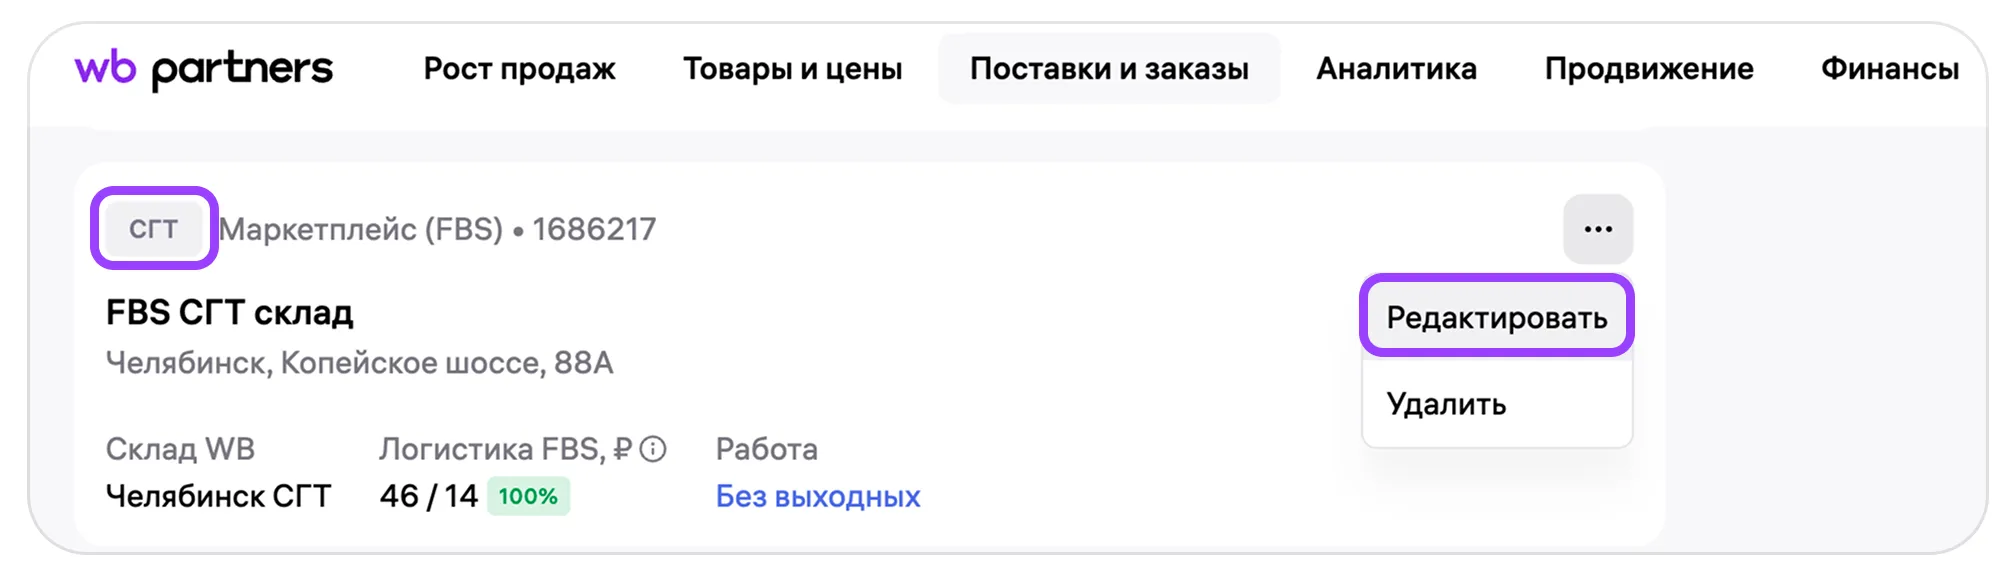Open the three-dots warehouse options menu
The width and height of the screenshot is (2016, 576).
click(1597, 229)
